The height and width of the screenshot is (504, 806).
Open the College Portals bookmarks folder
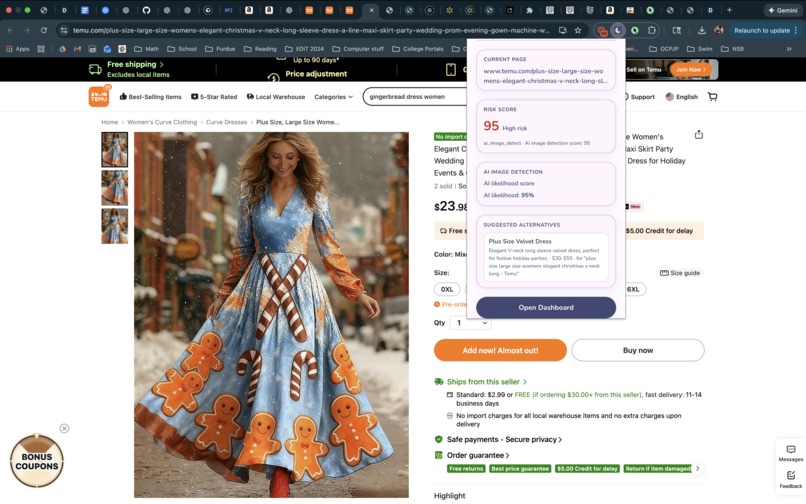(x=418, y=49)
